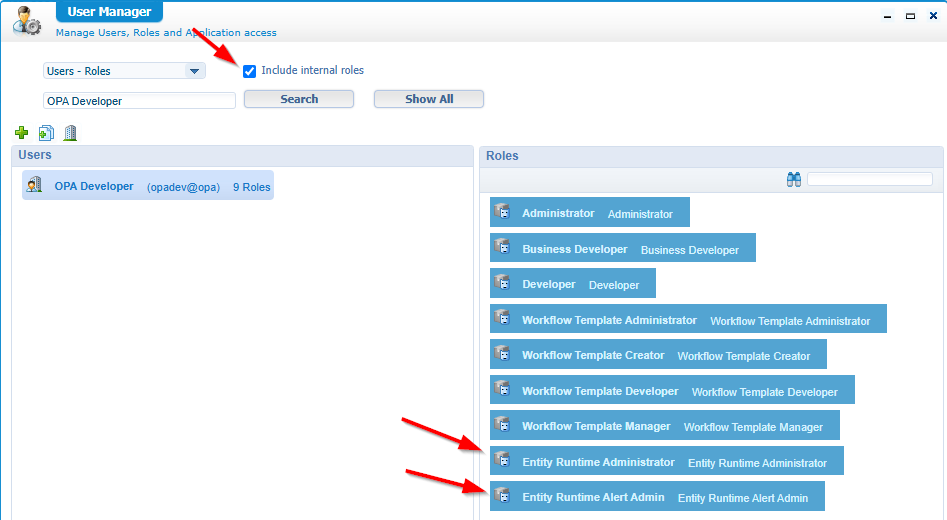The width and height of the screenshot is (947, 520).
Task: Focus the Roles panel filter field
Action: coord(869,180)
